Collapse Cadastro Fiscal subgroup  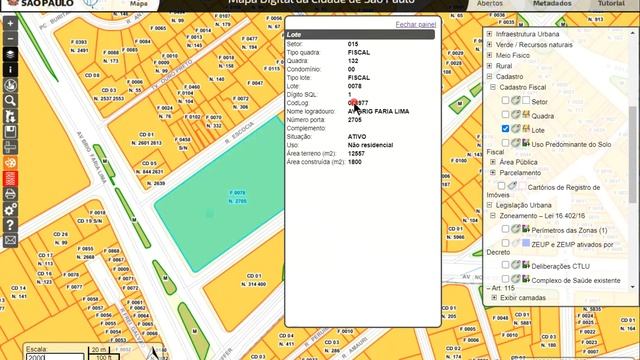click(493, 87)
